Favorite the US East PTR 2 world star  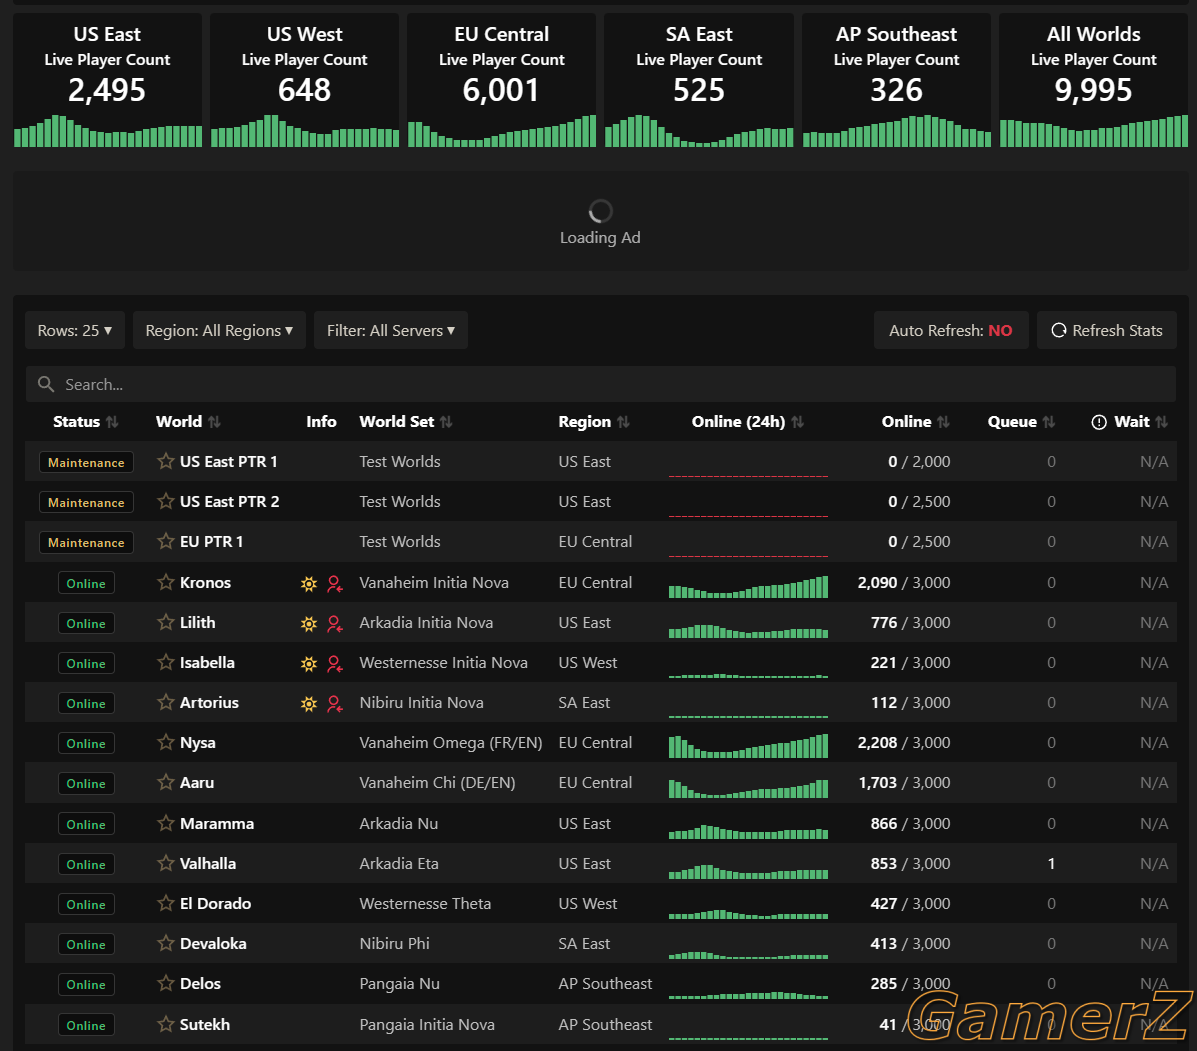[x=166, y=501]
